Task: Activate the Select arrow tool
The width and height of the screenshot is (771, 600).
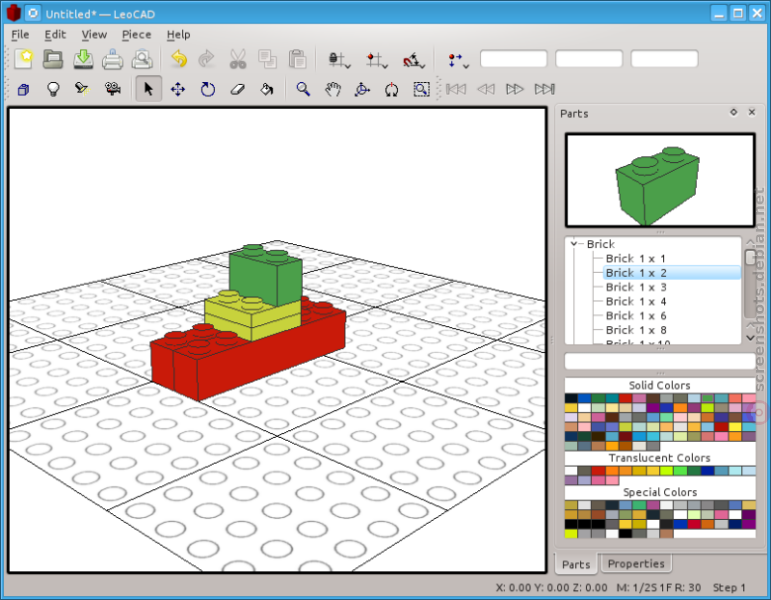Action: coord(148,89)
